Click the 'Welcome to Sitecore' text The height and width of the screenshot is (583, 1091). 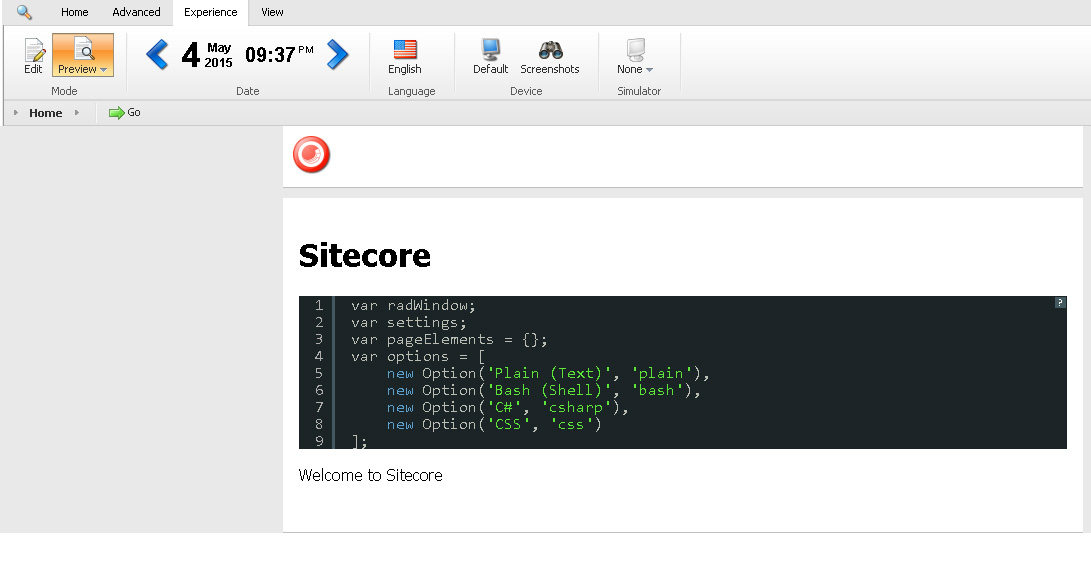click(370, 475)
